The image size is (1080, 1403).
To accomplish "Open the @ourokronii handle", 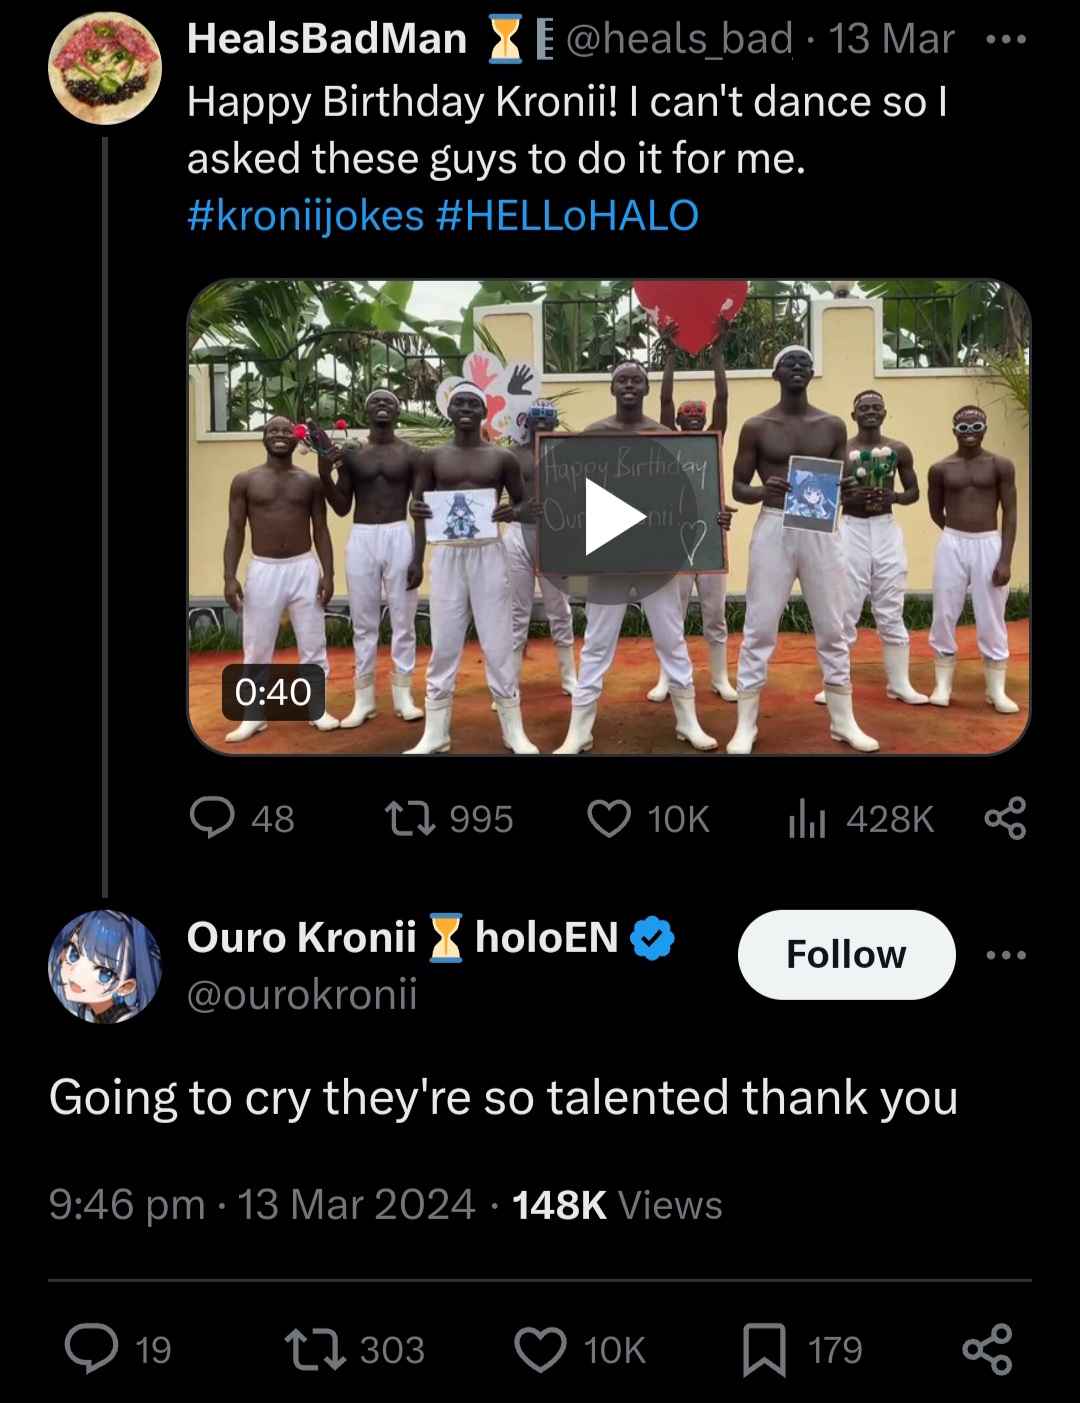I will tap(302, 995).
